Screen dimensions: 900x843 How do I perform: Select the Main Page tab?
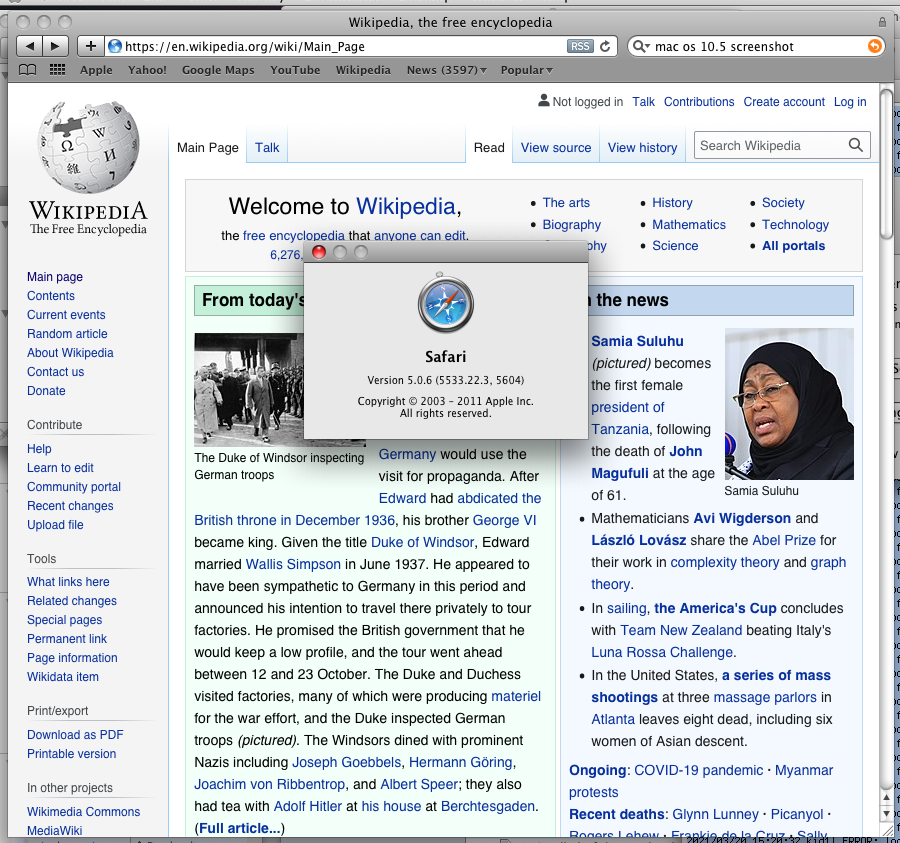pyautogui.click(x=208, y=147)
